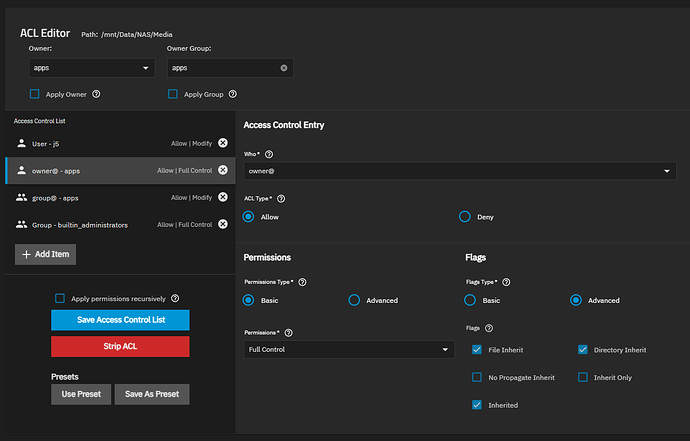Show help for Apply Owner
The height and width of the screenshot is (441, 690).
(96, 94)
